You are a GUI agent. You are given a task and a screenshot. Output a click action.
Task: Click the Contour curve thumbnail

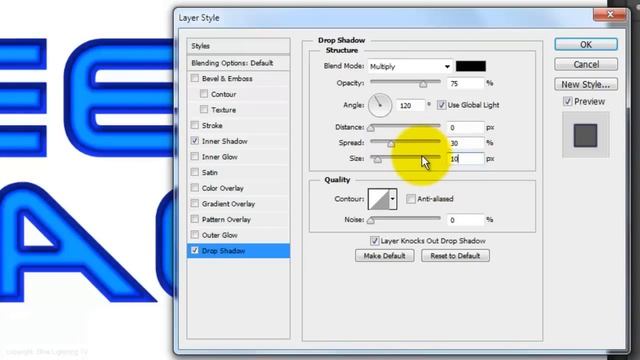pos(378,199)
